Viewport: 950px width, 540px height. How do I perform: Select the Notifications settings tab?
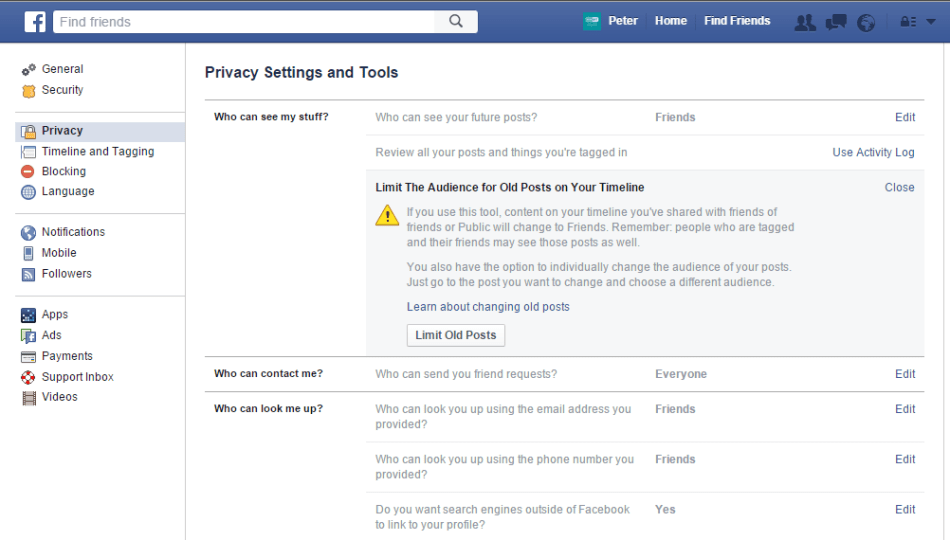73,232
